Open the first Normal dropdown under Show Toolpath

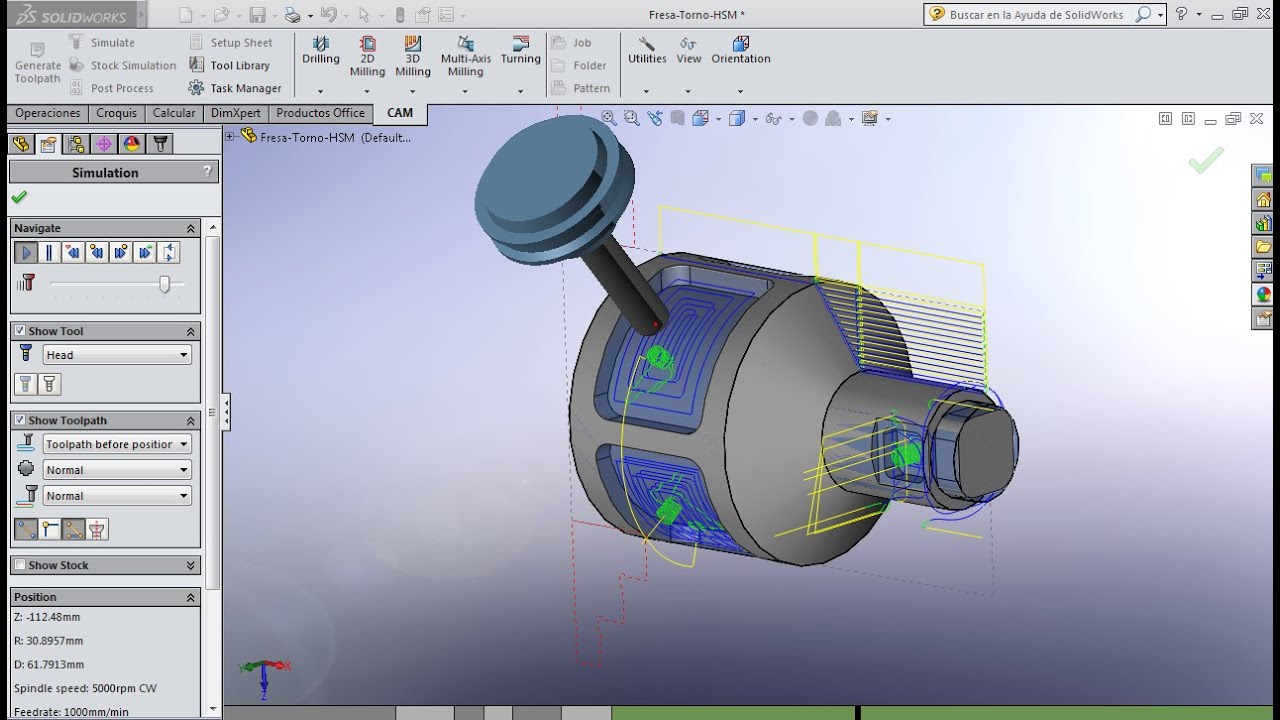click(117, 470)
